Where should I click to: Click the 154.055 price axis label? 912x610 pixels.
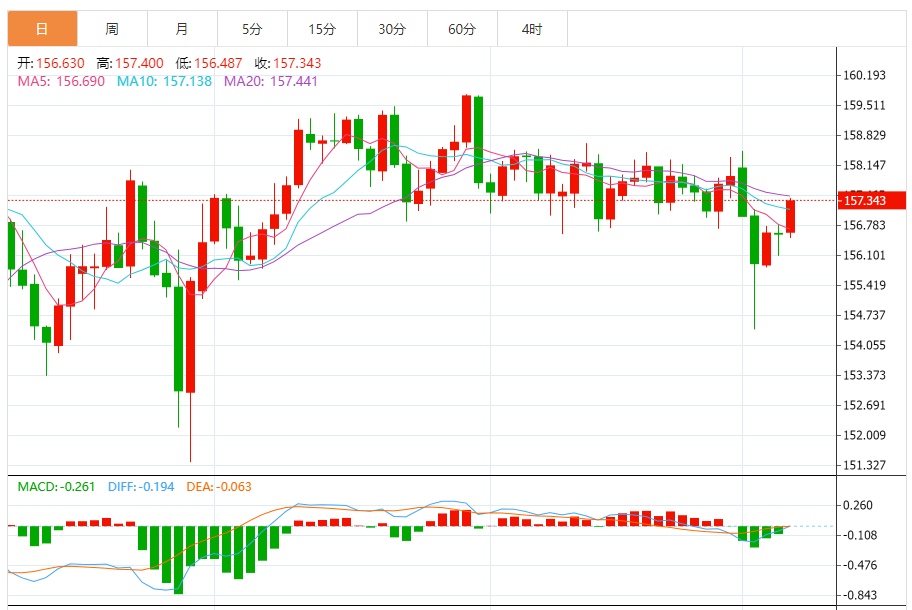click(x=864, y=345)
